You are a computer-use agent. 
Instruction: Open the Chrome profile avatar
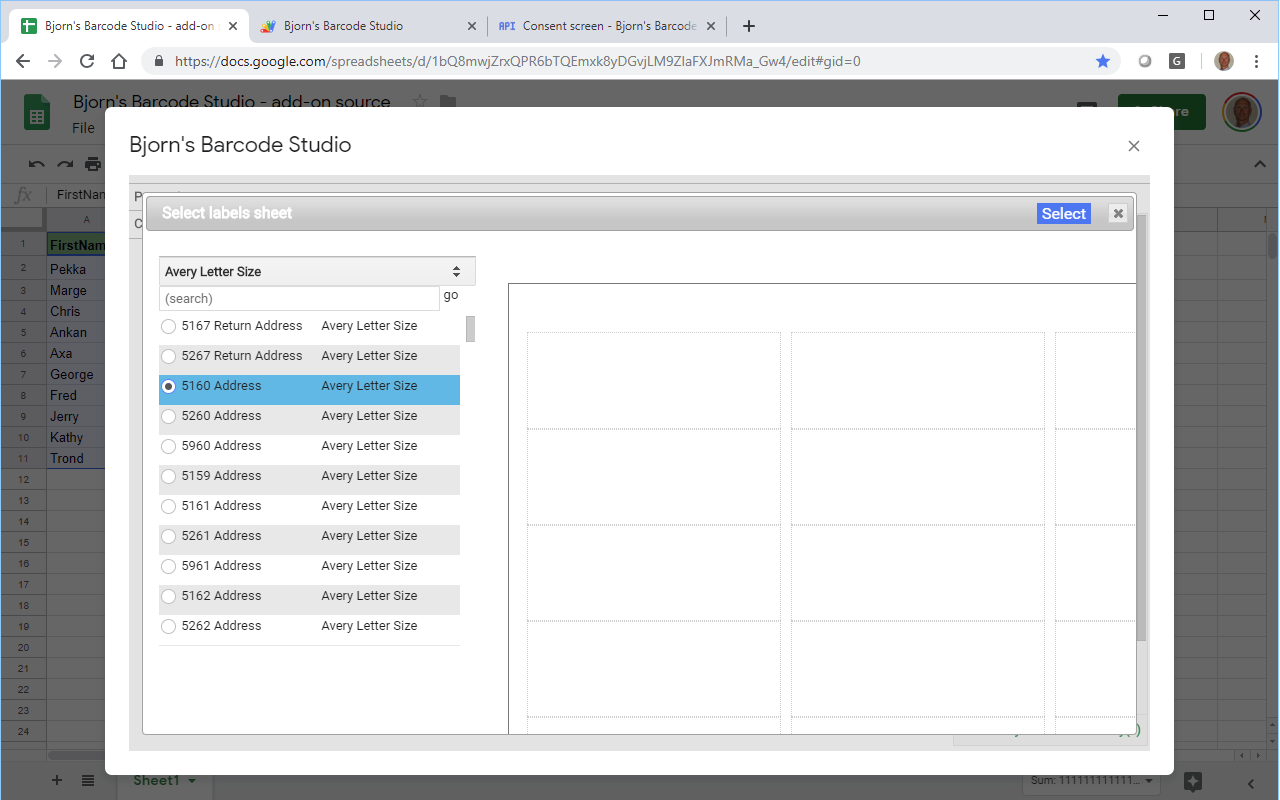click(1224, 61)
